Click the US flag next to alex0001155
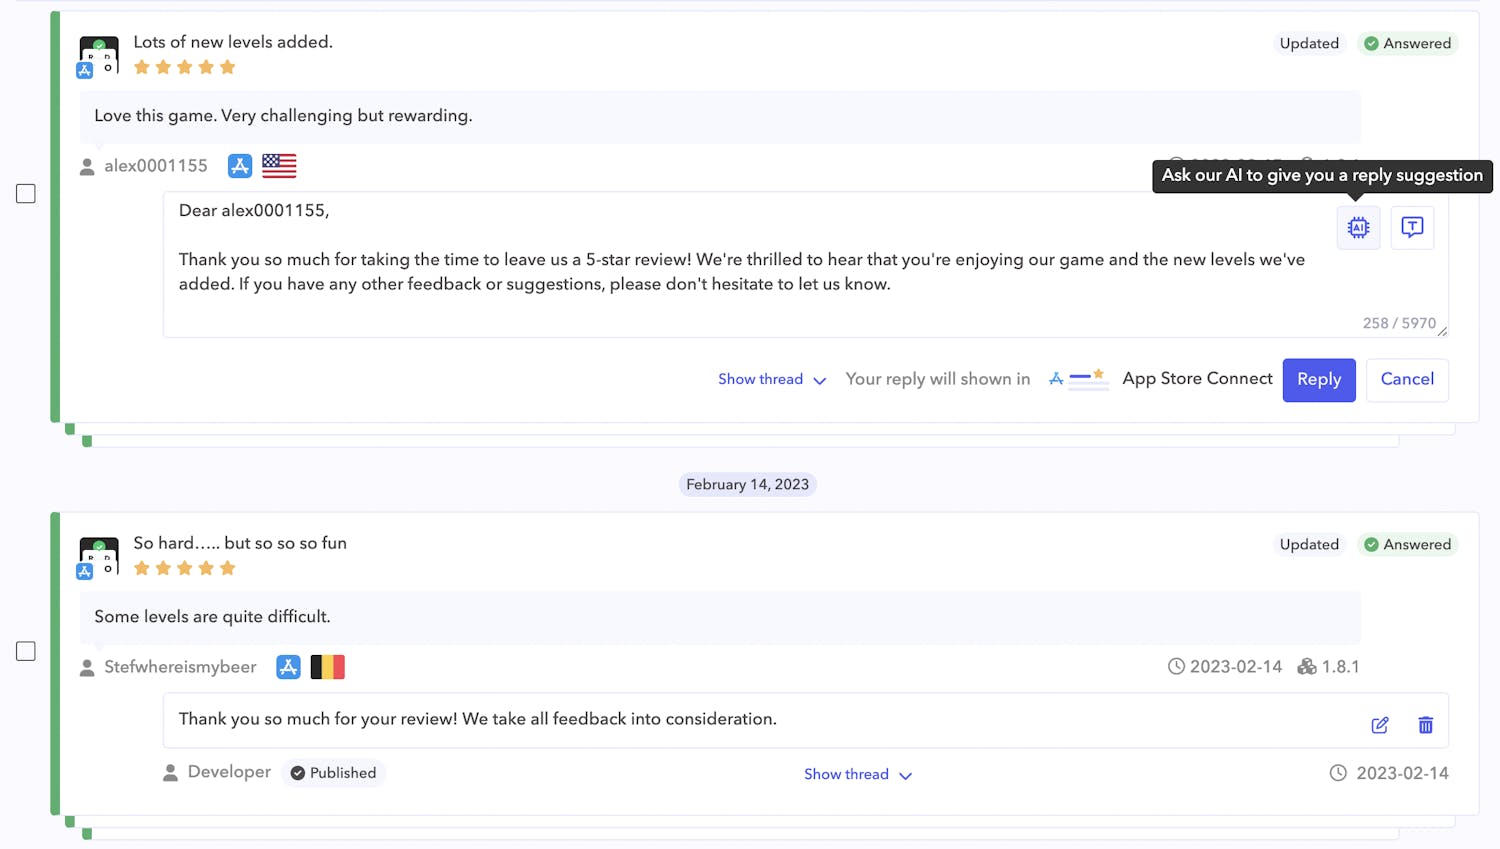 click(278, 166)
